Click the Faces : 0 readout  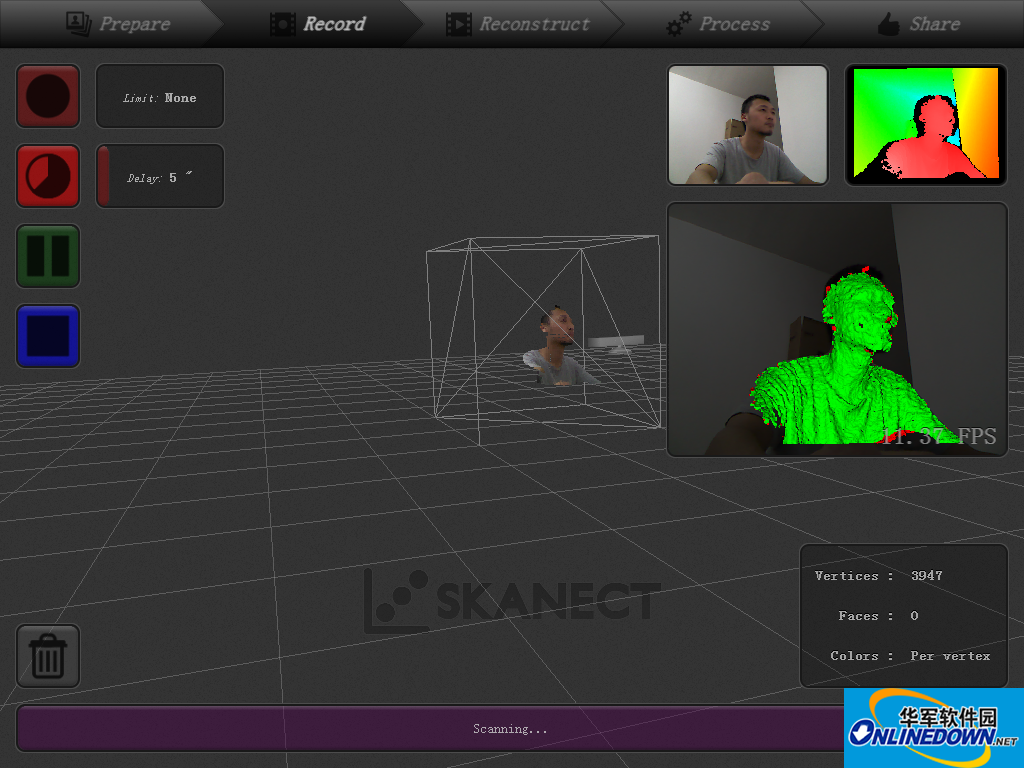pyautogui.click(x=878, y=616)
